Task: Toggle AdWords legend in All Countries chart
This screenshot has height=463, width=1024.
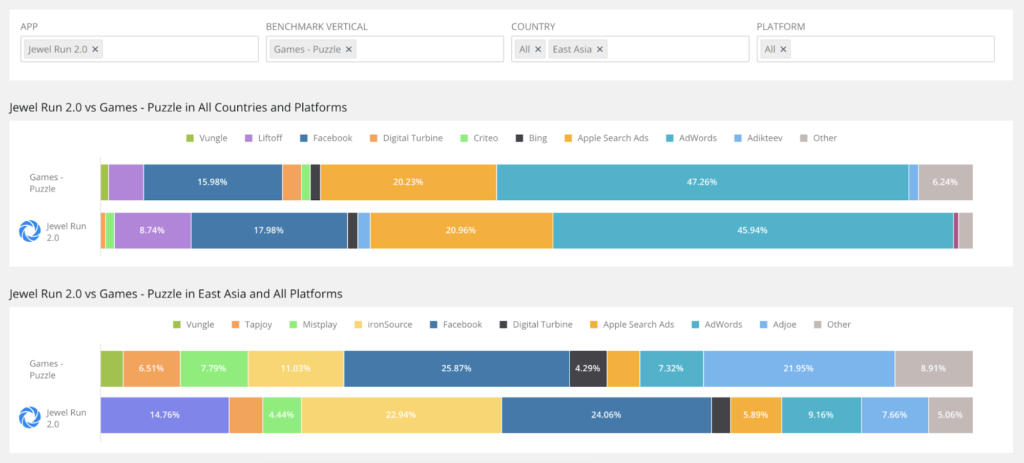Action: 691,138
